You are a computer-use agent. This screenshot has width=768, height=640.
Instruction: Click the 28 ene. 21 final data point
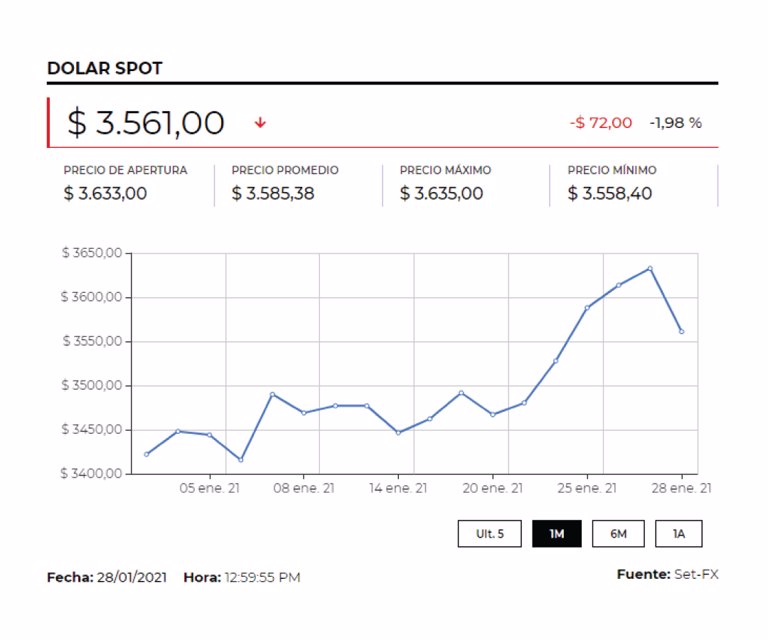click(681, 332)
